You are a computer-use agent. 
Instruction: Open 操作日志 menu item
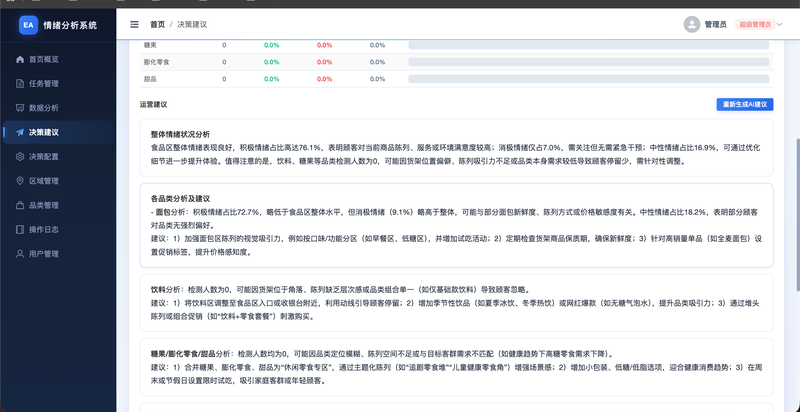tap(58, 229)
